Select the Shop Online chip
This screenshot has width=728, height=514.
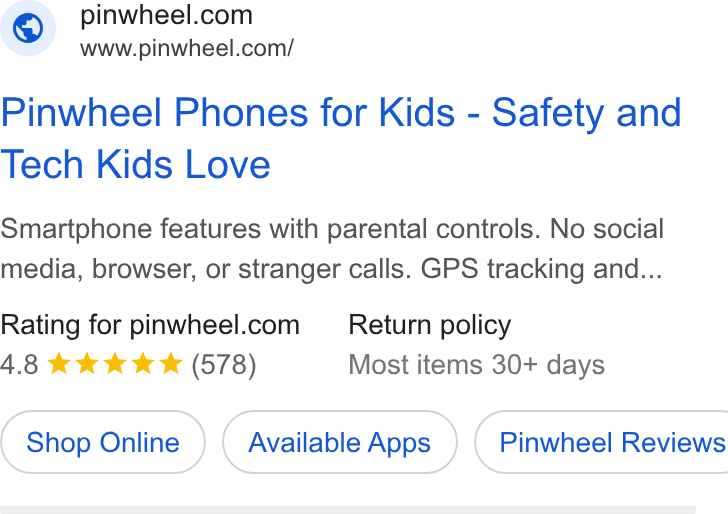pos(103,442)
